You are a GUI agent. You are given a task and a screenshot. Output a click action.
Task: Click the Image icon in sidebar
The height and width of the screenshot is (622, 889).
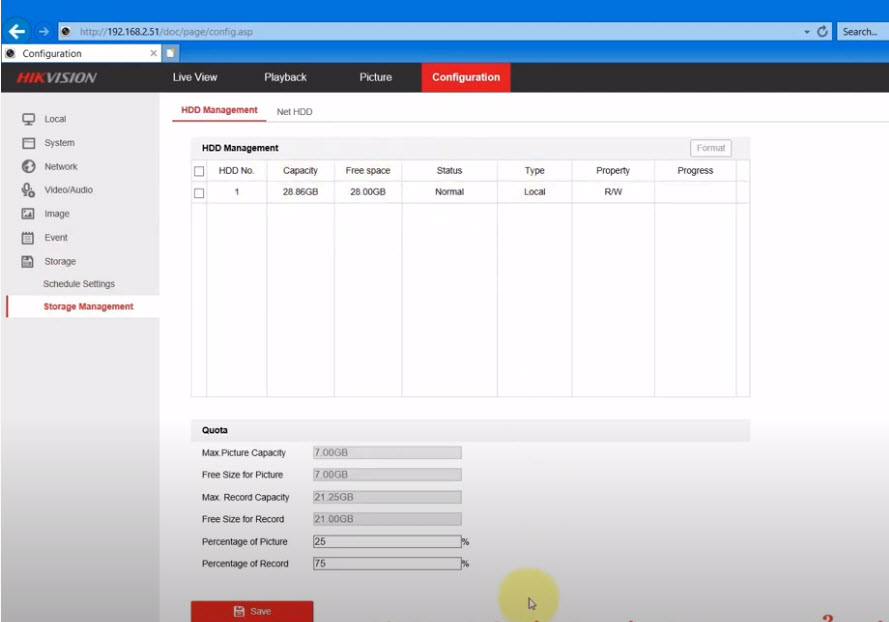click(29, 214)
